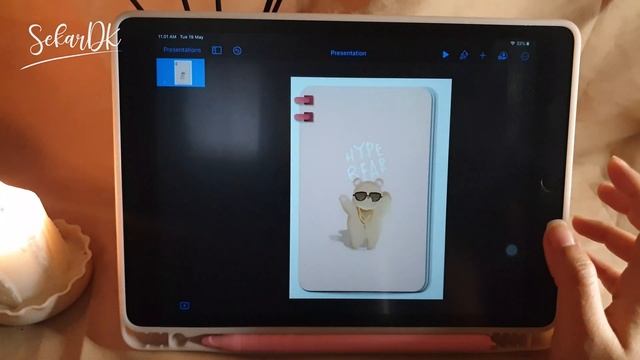
Task: Select the lower pink clip on the slide
Action: 304,118
